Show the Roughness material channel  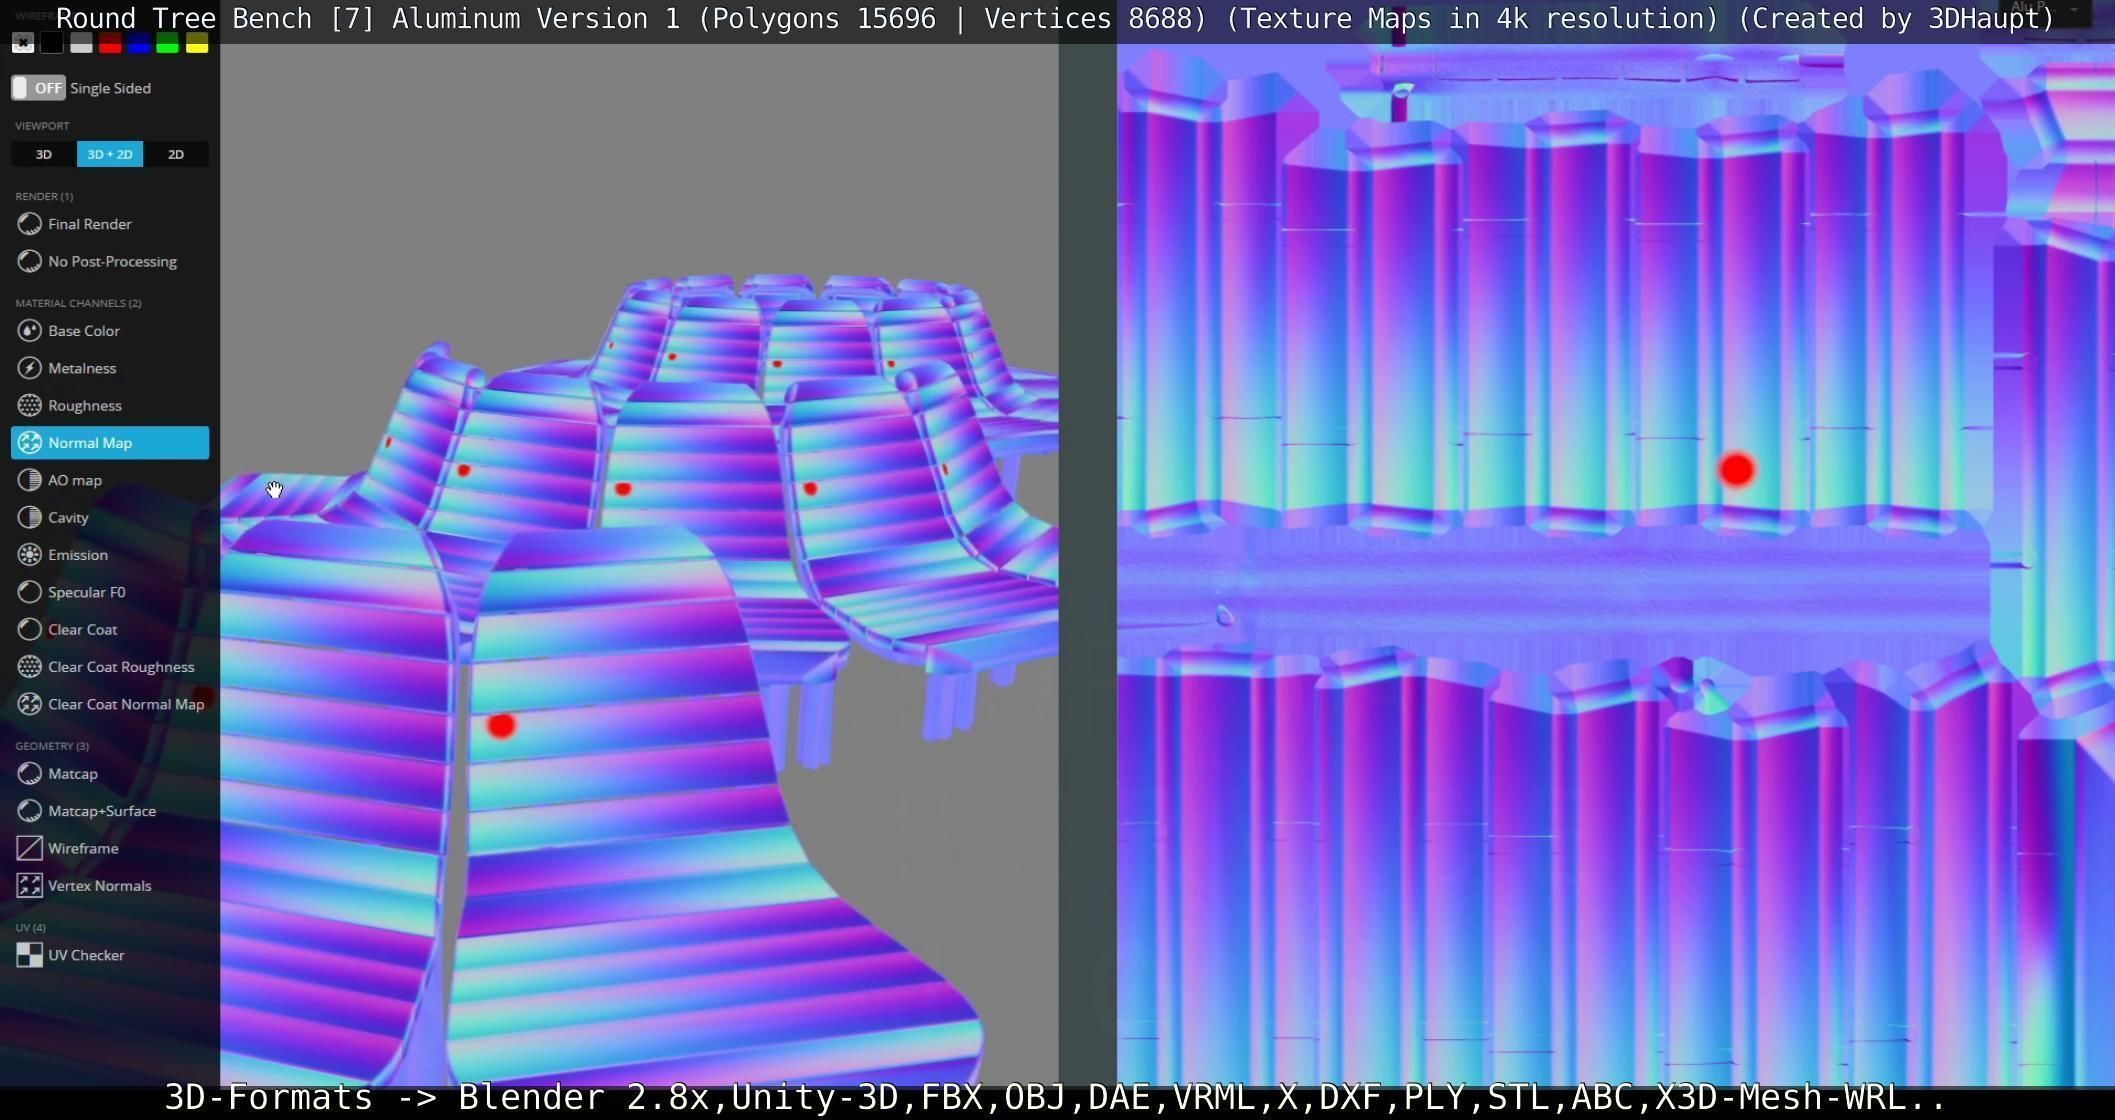pos(84,405)
